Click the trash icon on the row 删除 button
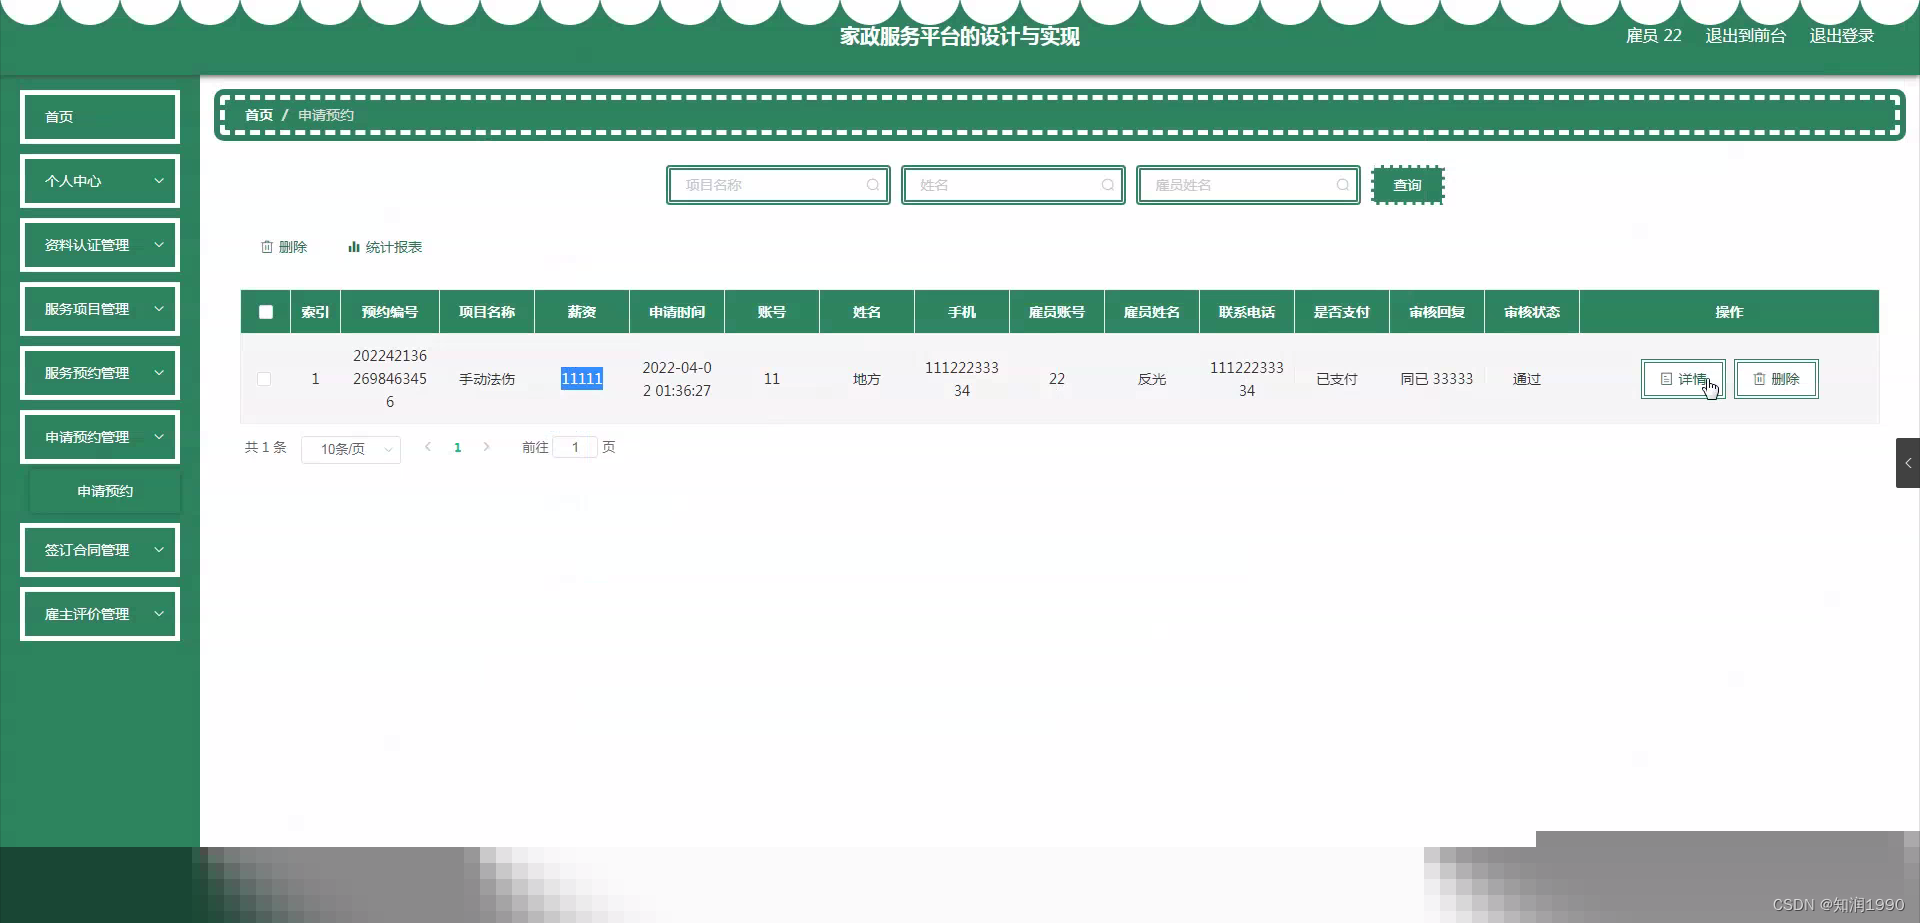This screenshot has width=1920, height=923. (1758, 379)
